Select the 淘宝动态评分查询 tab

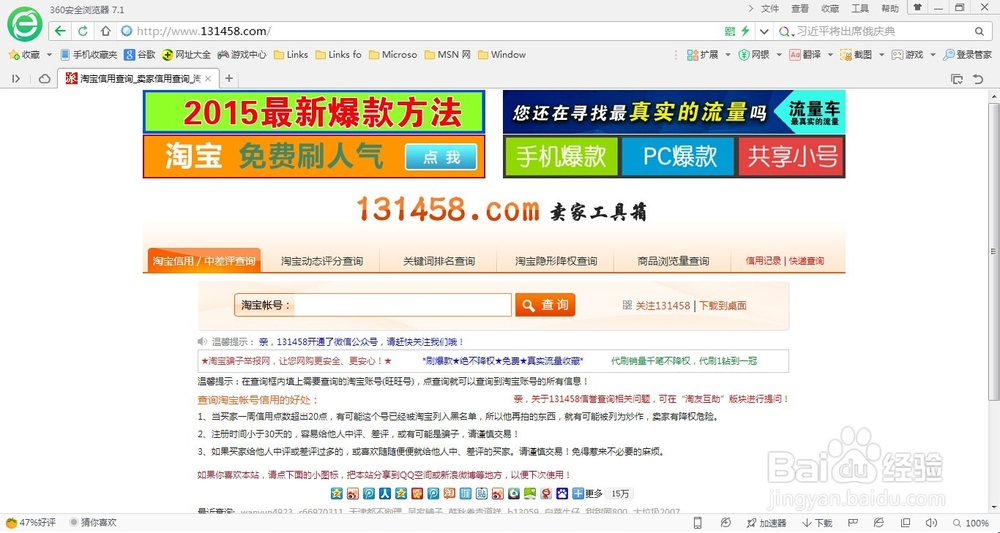click(321, 261)
